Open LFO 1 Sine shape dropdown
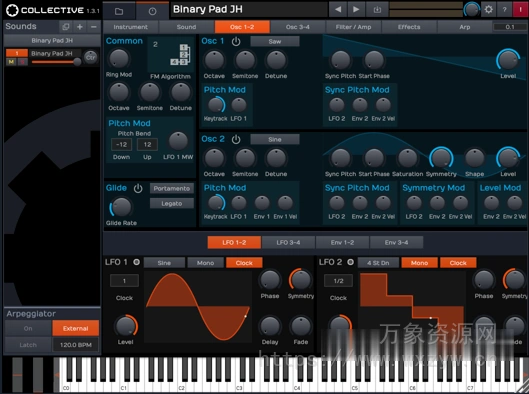The width and height of the screenshot is (529, 394). point(164,263)
